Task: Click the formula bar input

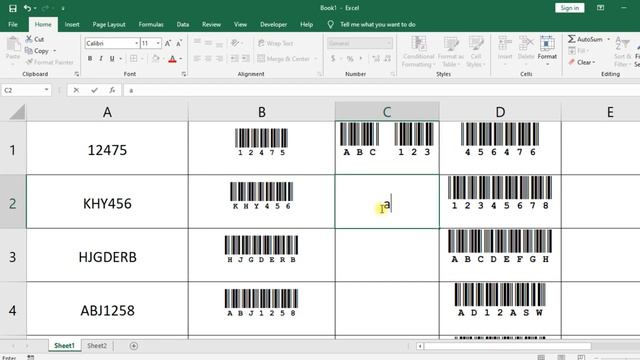Action: 382,90
